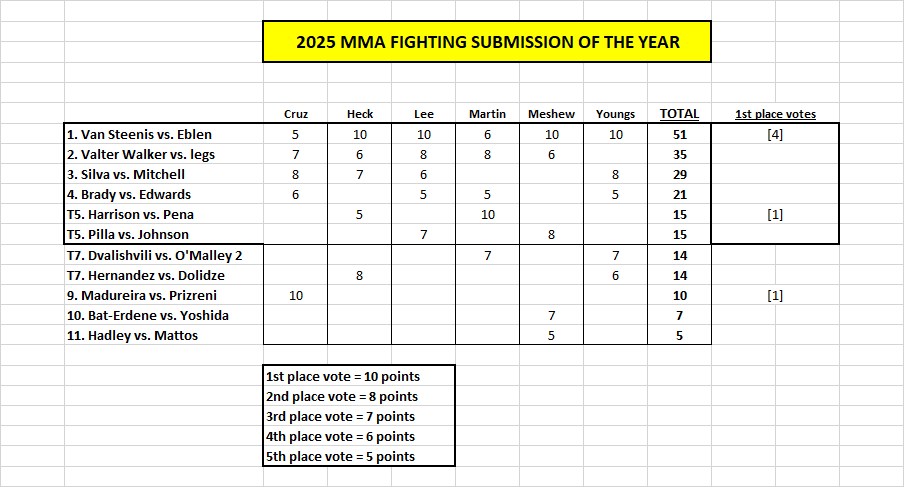Click the Meshew column header
Image resolution: width=904 pixels, height=487 pixels.
tap(552, 114)
